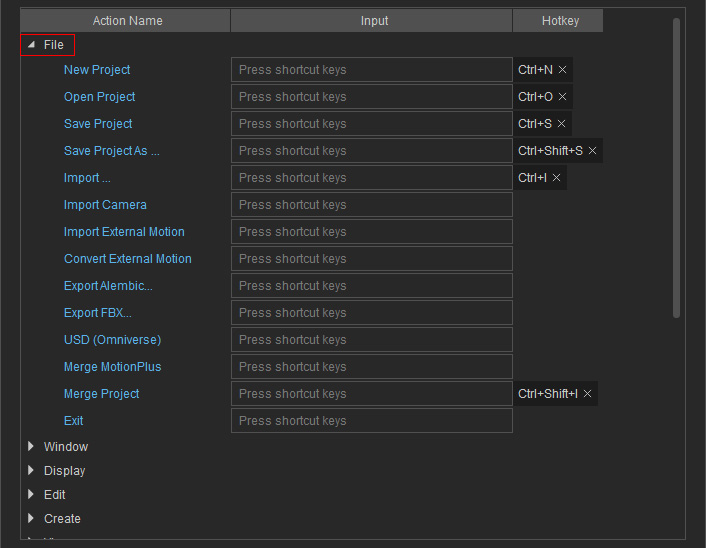Expand the Display category
Viewport: 706px width, 548px height.
point(31,471)
